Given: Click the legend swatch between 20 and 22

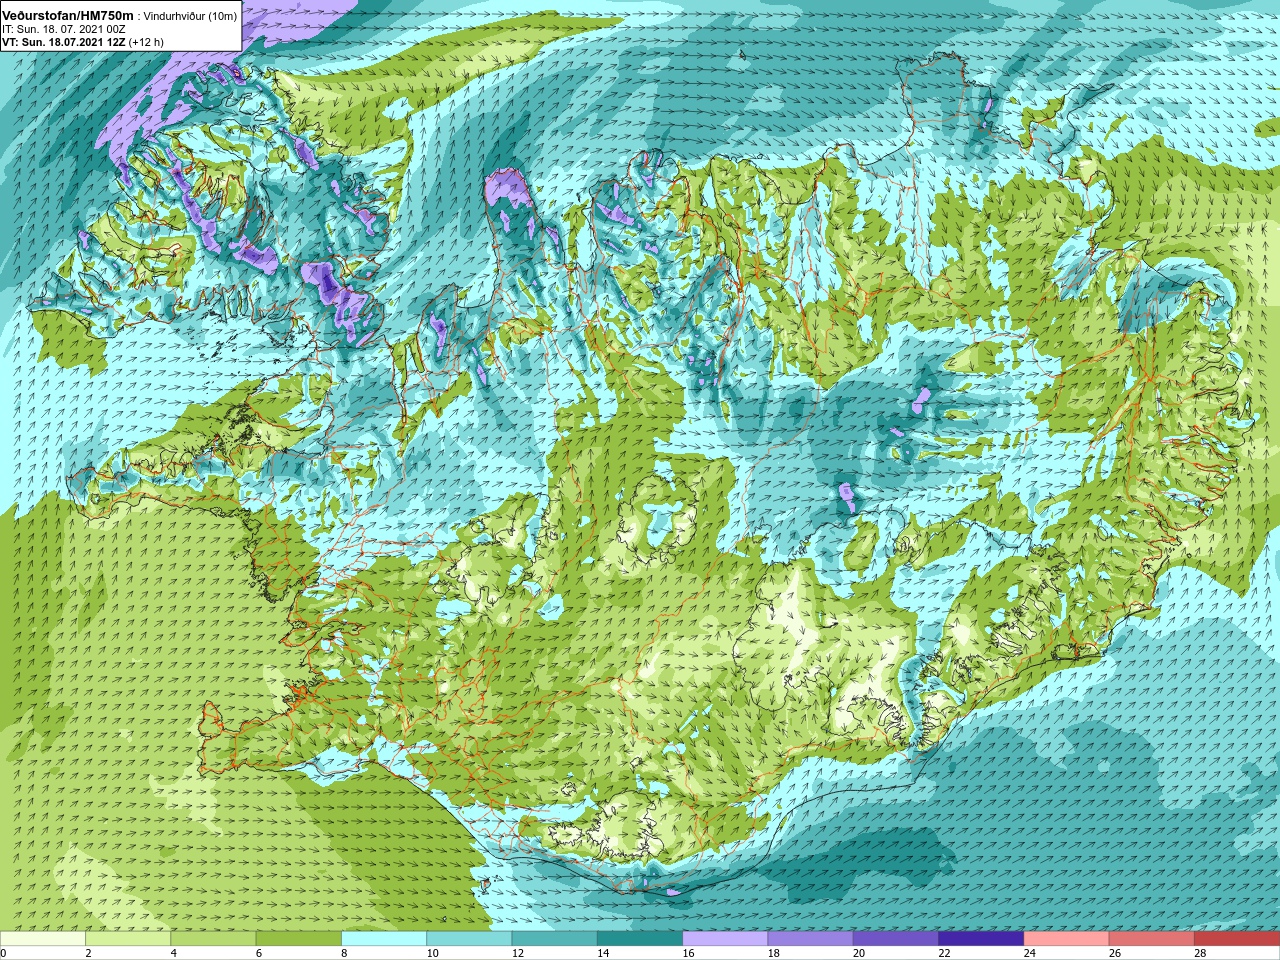Looking at the screenshot, I should point(896,939).
